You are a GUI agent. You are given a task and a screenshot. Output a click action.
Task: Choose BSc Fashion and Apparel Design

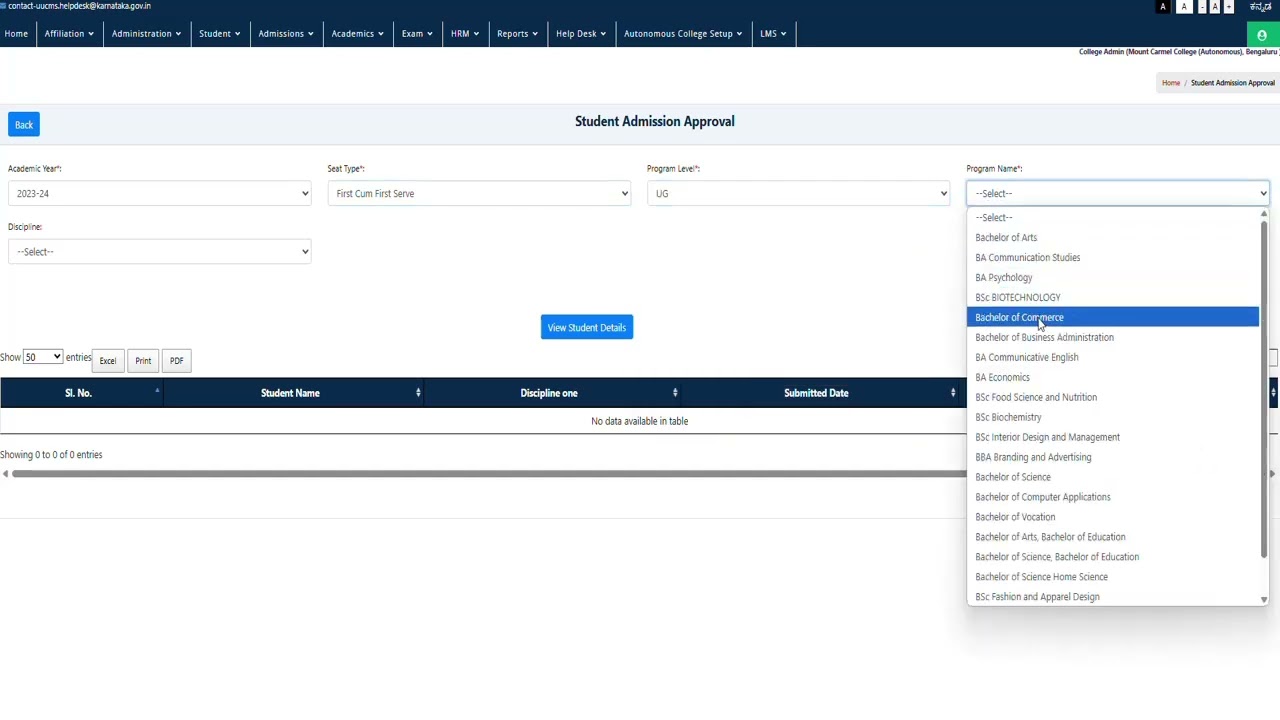(x=1113, y=597)
